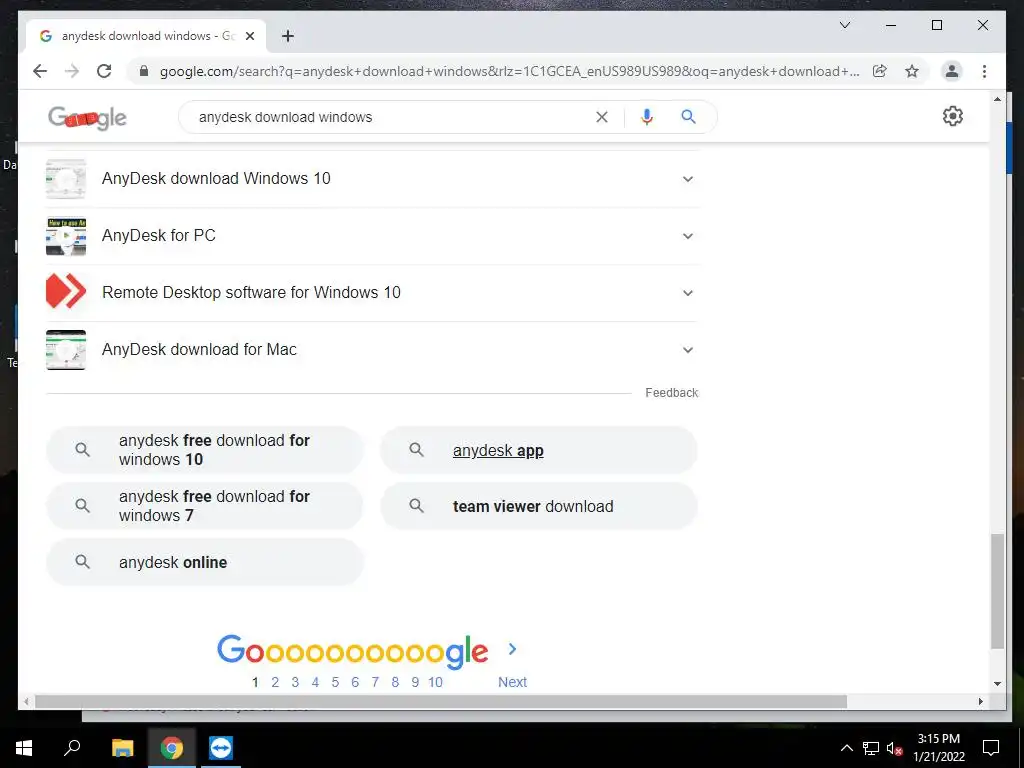The width and height of the screenshot is (1024, 768).
Task: Open Google quick settings gear
Action: (952, 116)
